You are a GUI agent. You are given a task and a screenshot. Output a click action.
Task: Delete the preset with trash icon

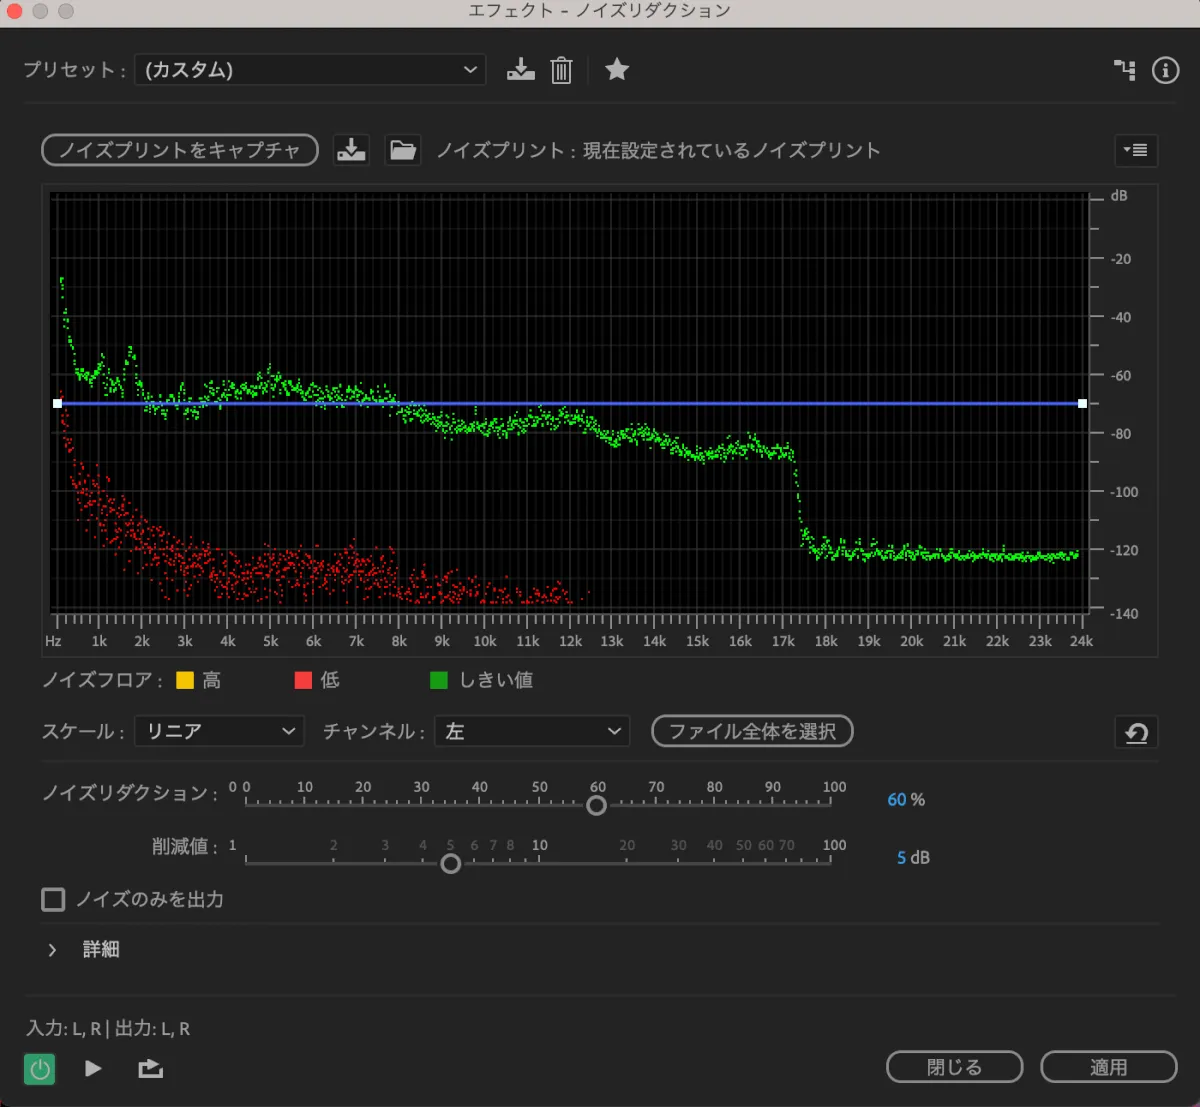click(x=561, y=70)
